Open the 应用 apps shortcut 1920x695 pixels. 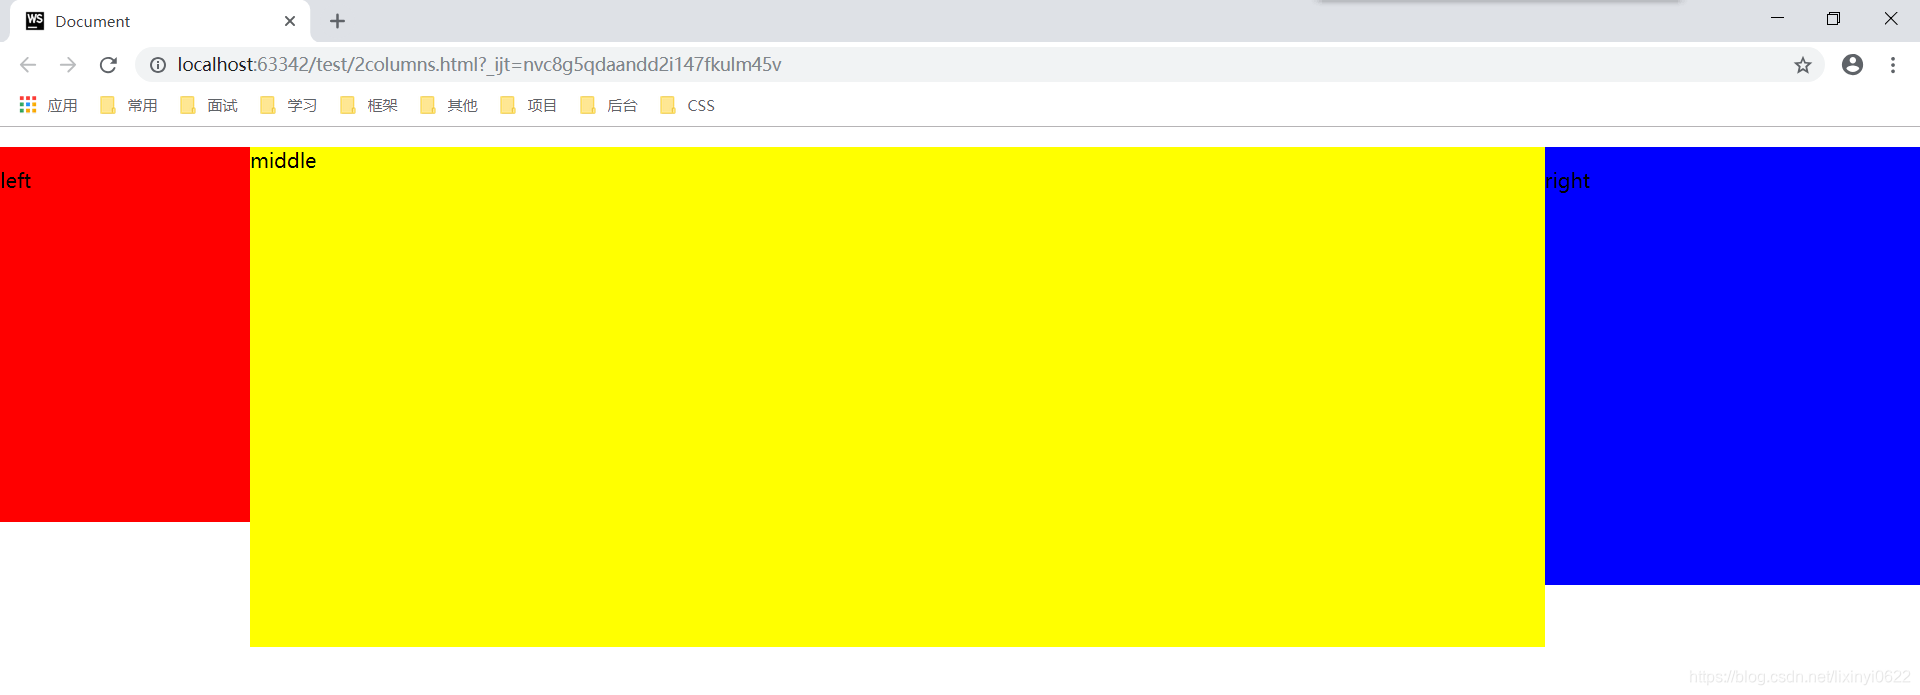click(x=48, y=105)
